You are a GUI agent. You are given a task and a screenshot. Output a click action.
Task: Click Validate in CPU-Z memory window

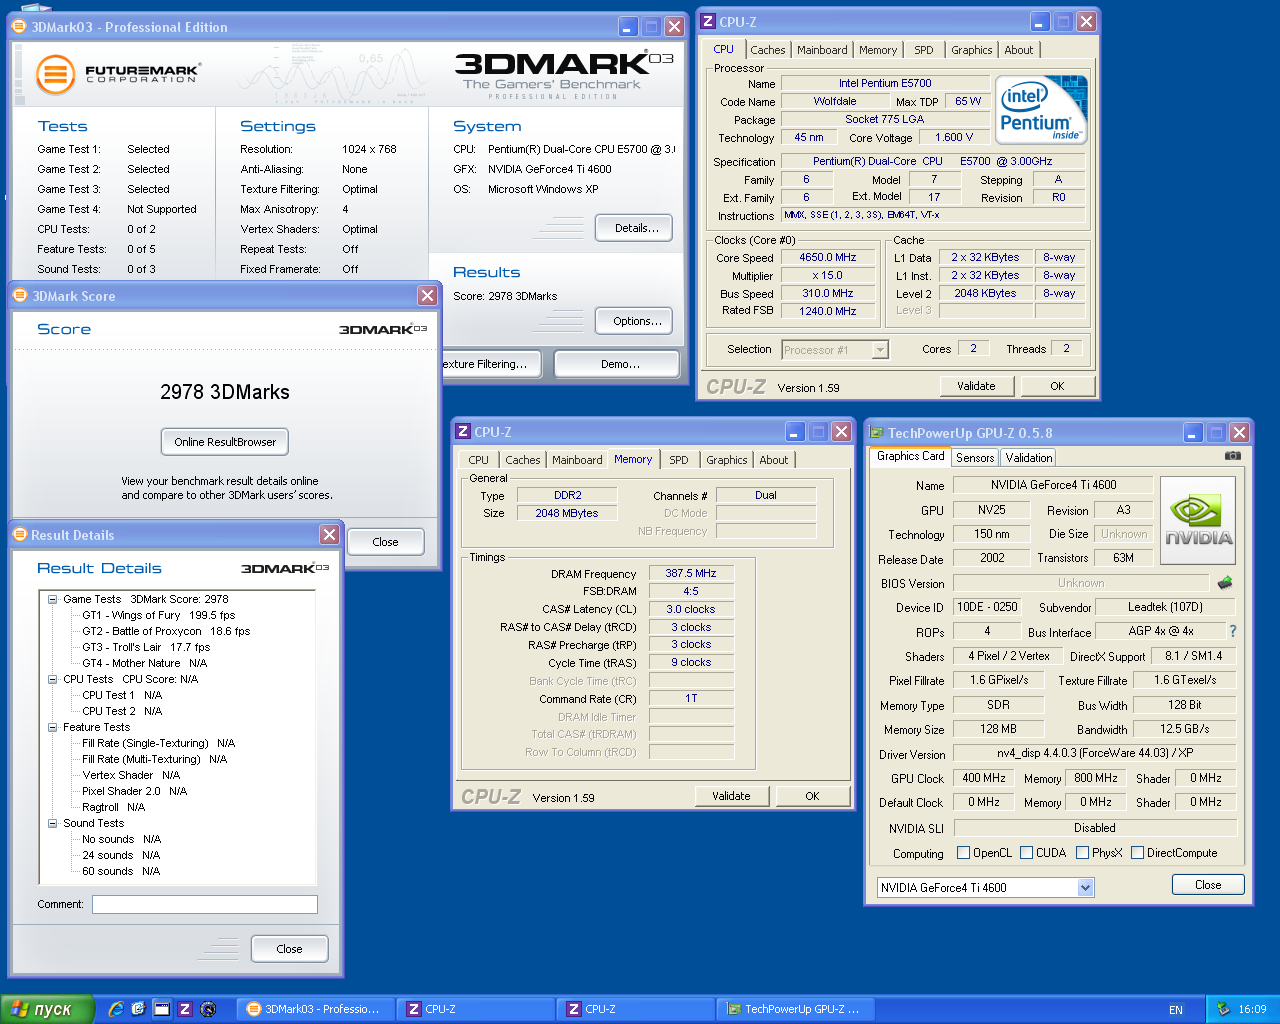pyautogui.click(x=732, y=796)
